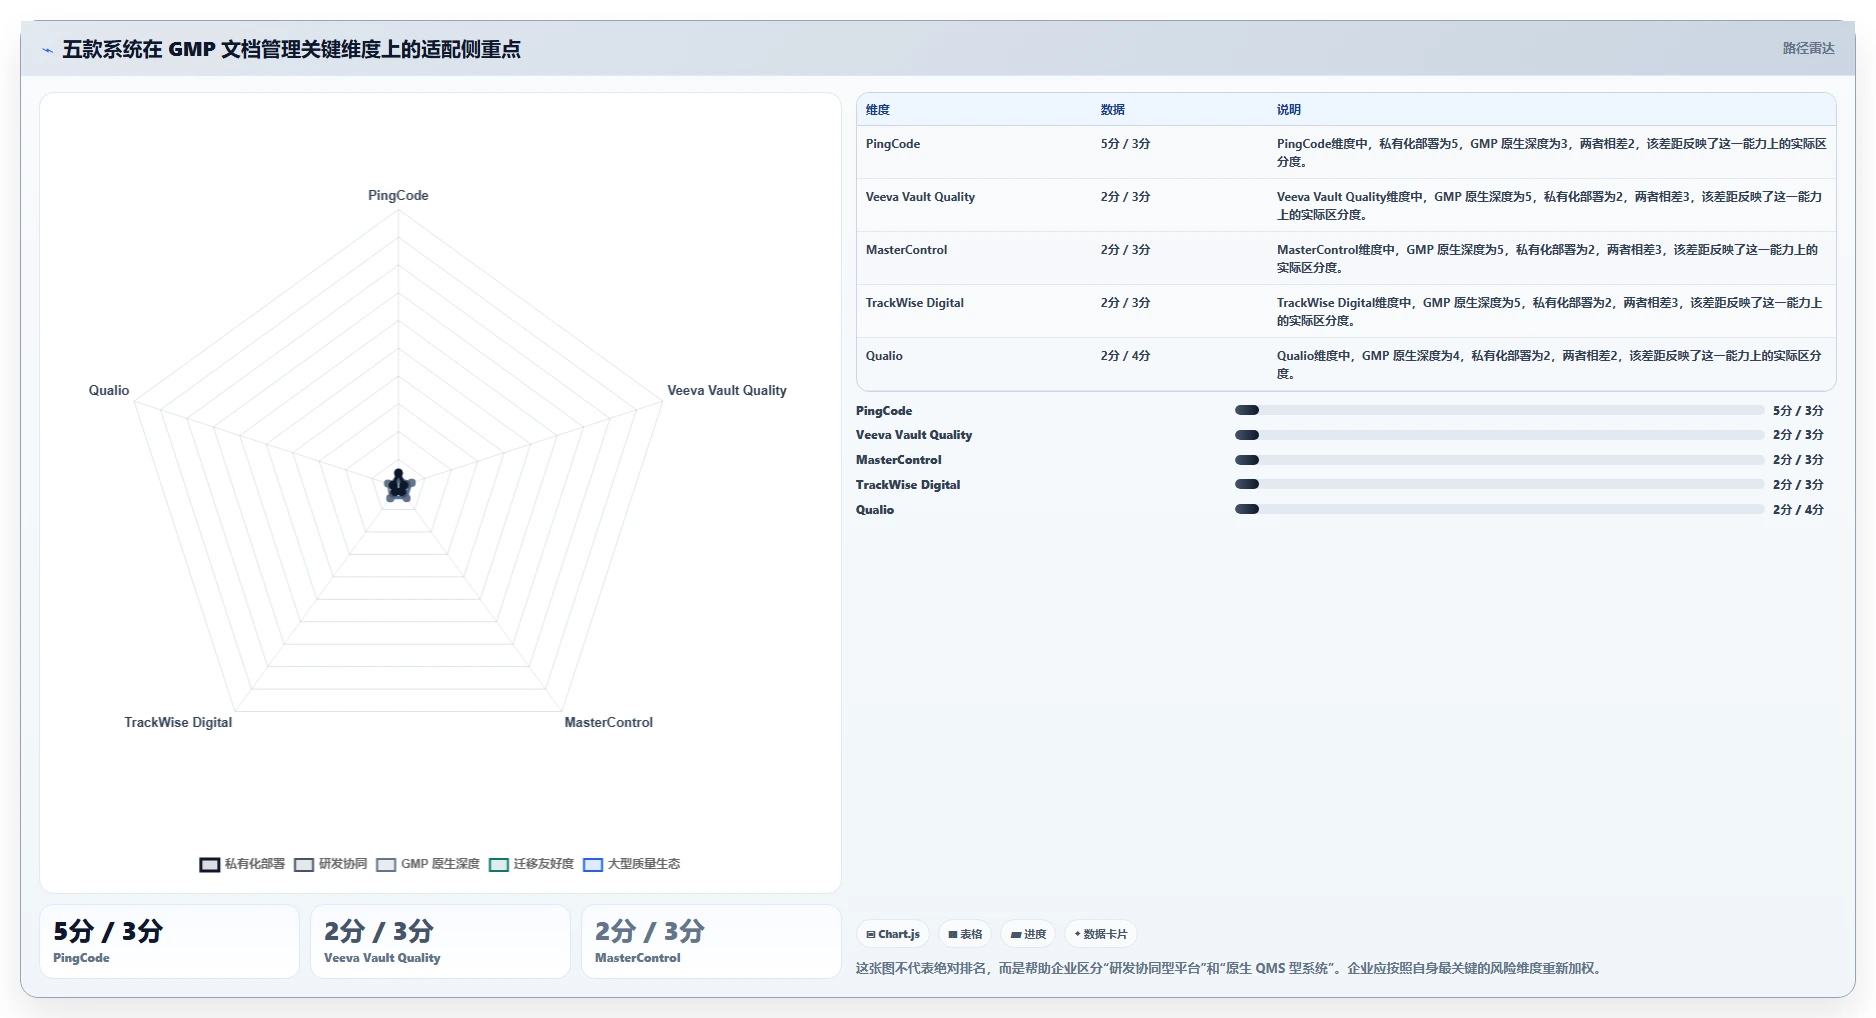Viewport: 1876px width, 1018px height.
Task: Click the 表格 chip
Action: click(965, 934)
